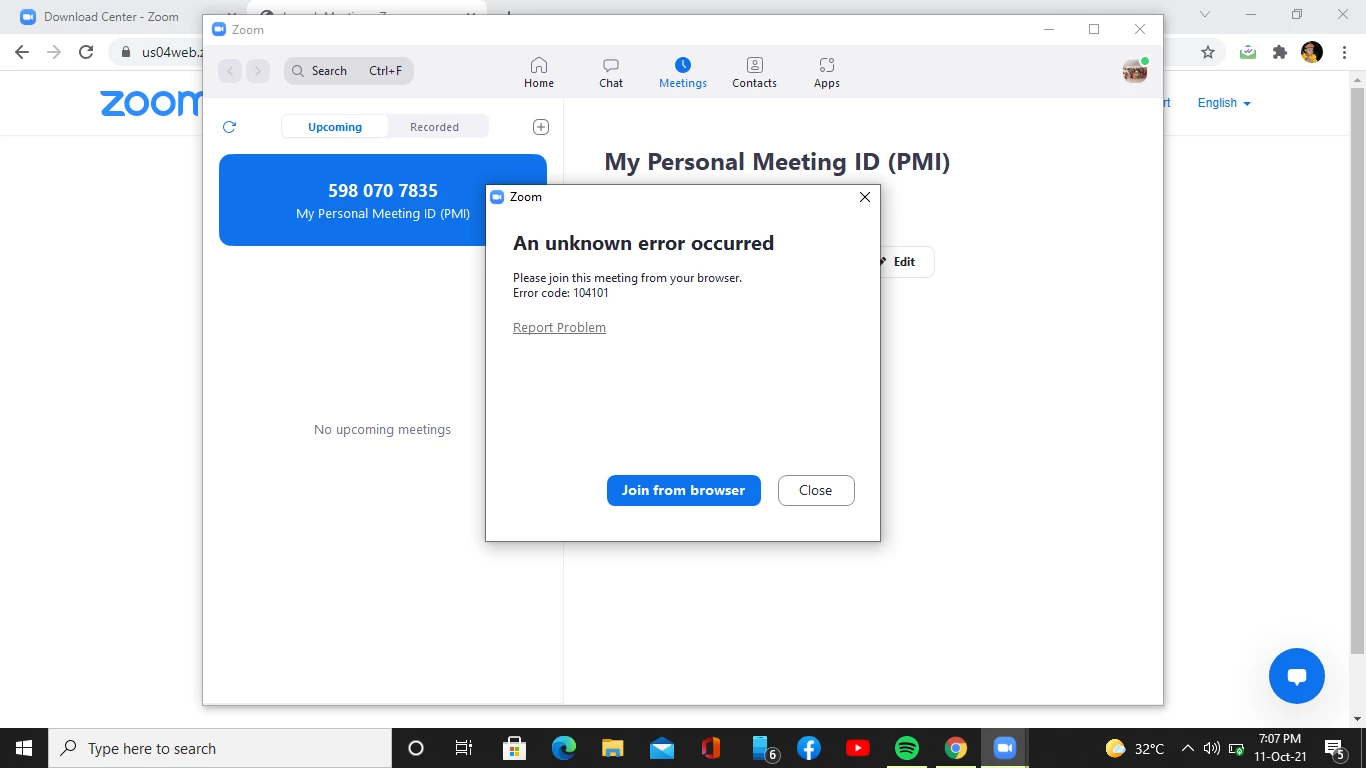Viewport: 1366px width, 768px height.
Task: Add a new meeting with the plus icon
Action: click(541, 127)
